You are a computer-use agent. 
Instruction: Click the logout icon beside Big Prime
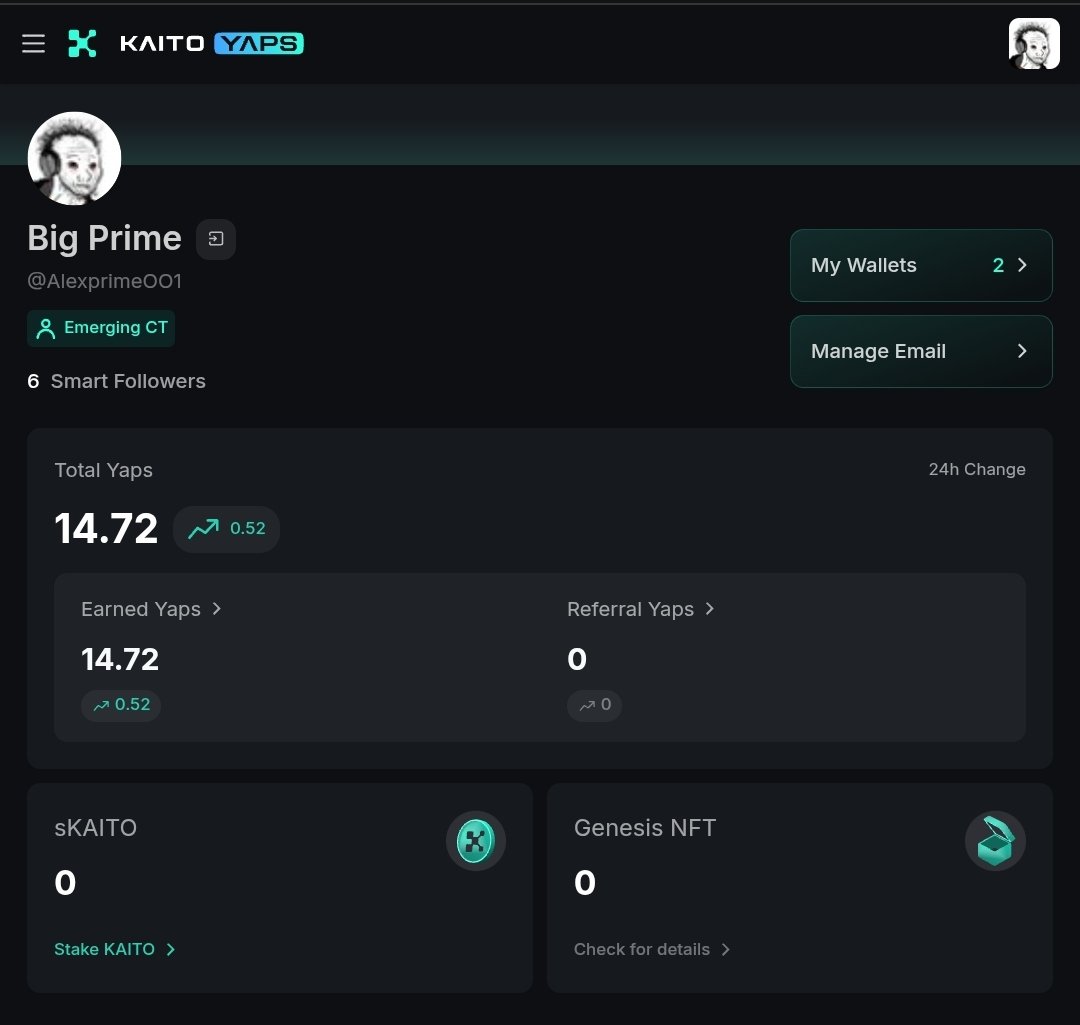coord(216,239)
